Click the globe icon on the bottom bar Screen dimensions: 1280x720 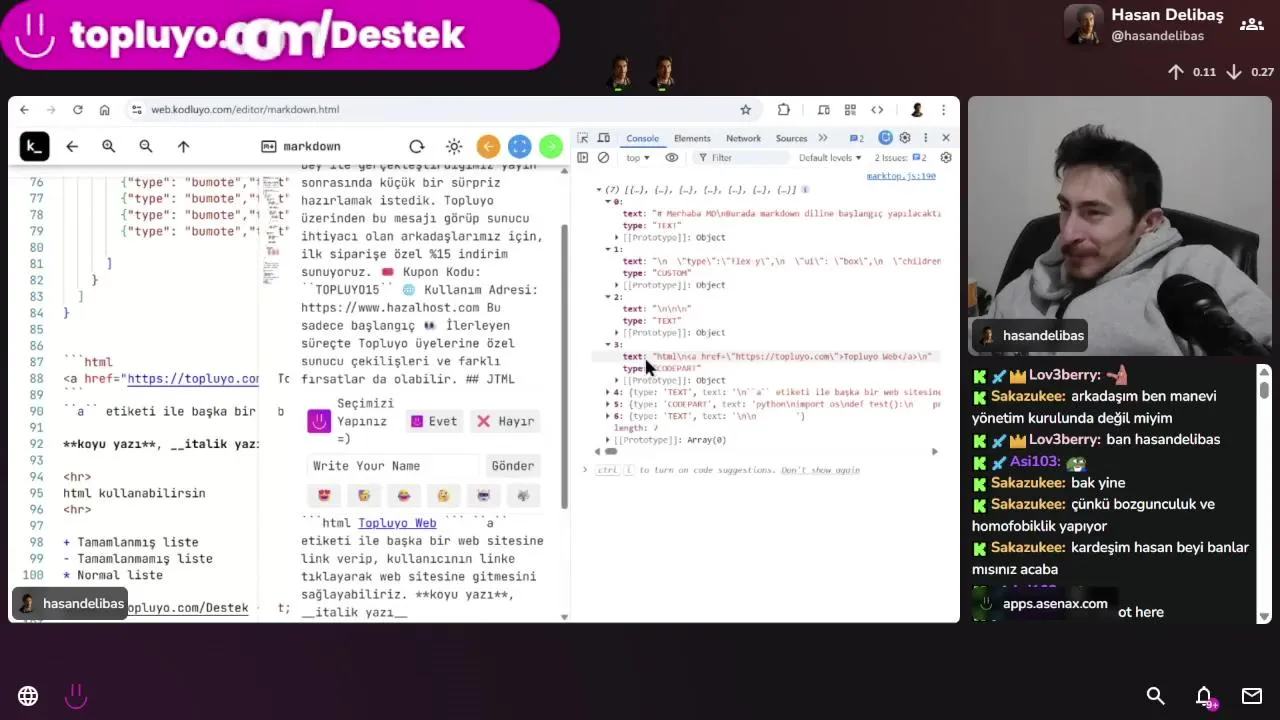point(28,696)
